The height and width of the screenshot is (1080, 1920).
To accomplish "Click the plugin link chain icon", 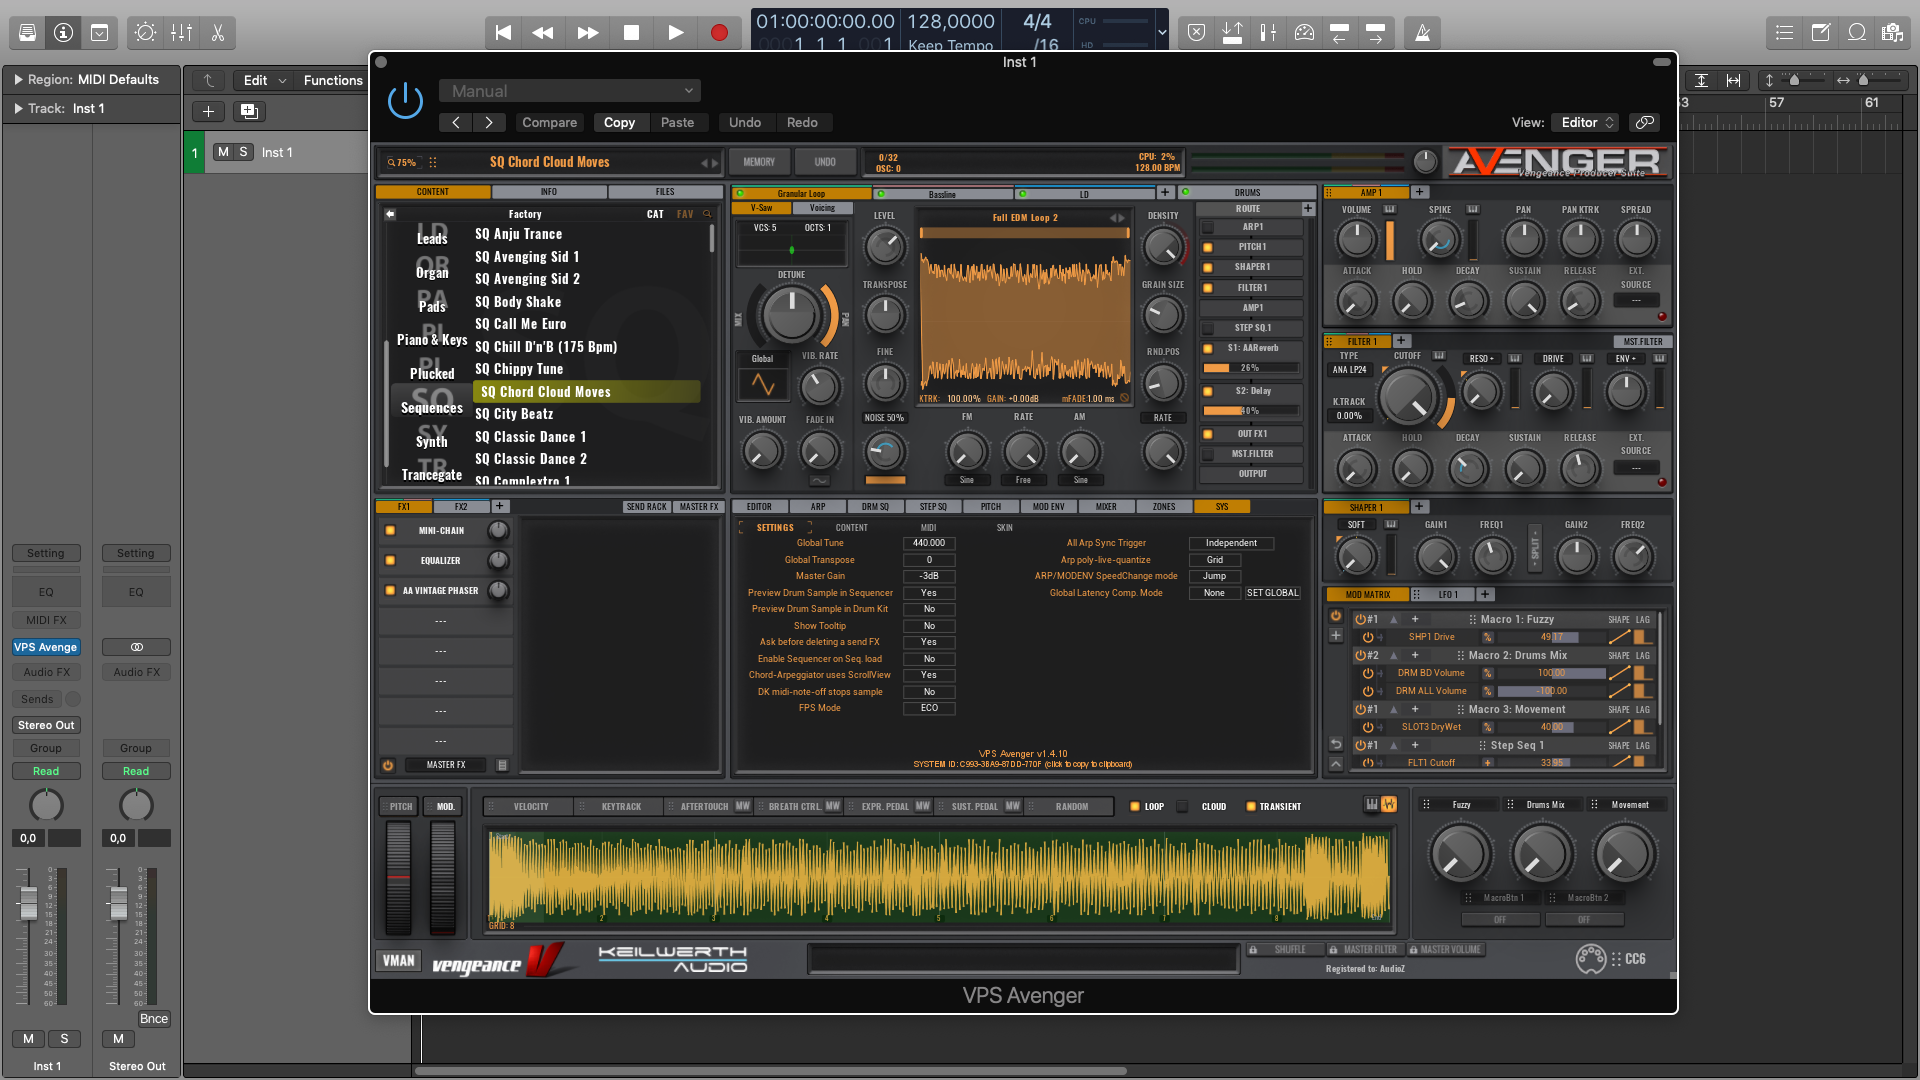I will 1644,122.
